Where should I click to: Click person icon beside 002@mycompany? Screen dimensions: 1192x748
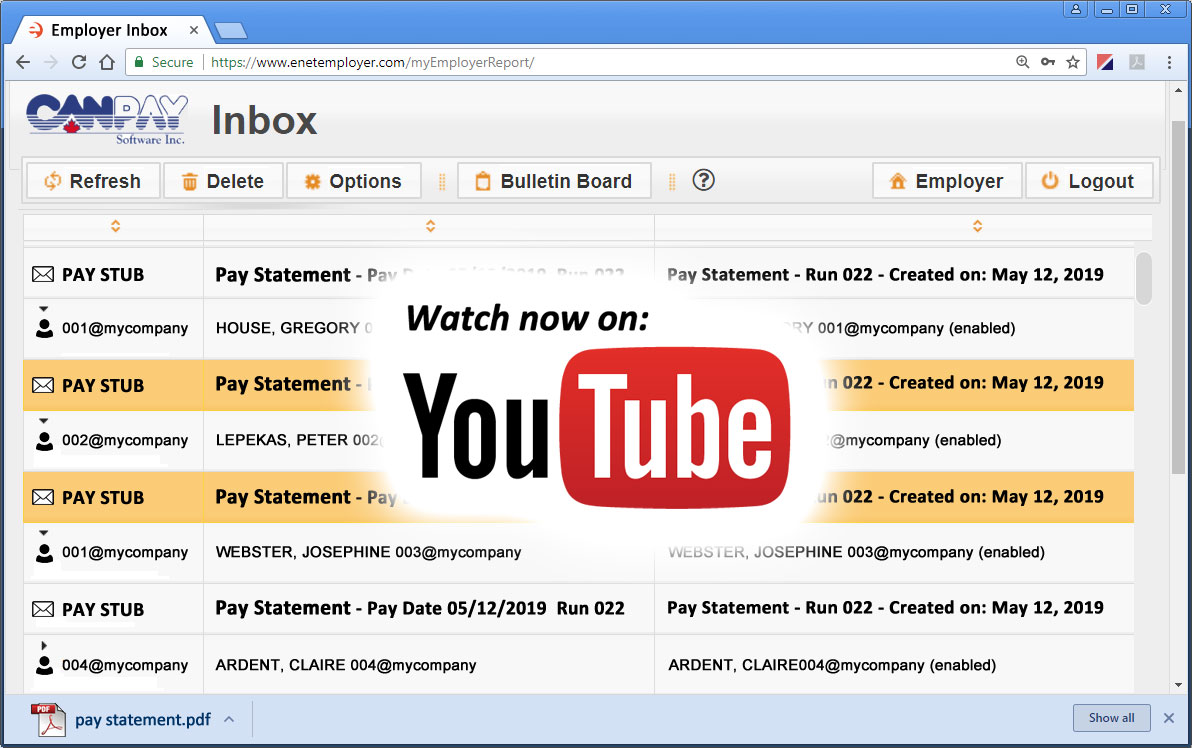tap(45, 441)
